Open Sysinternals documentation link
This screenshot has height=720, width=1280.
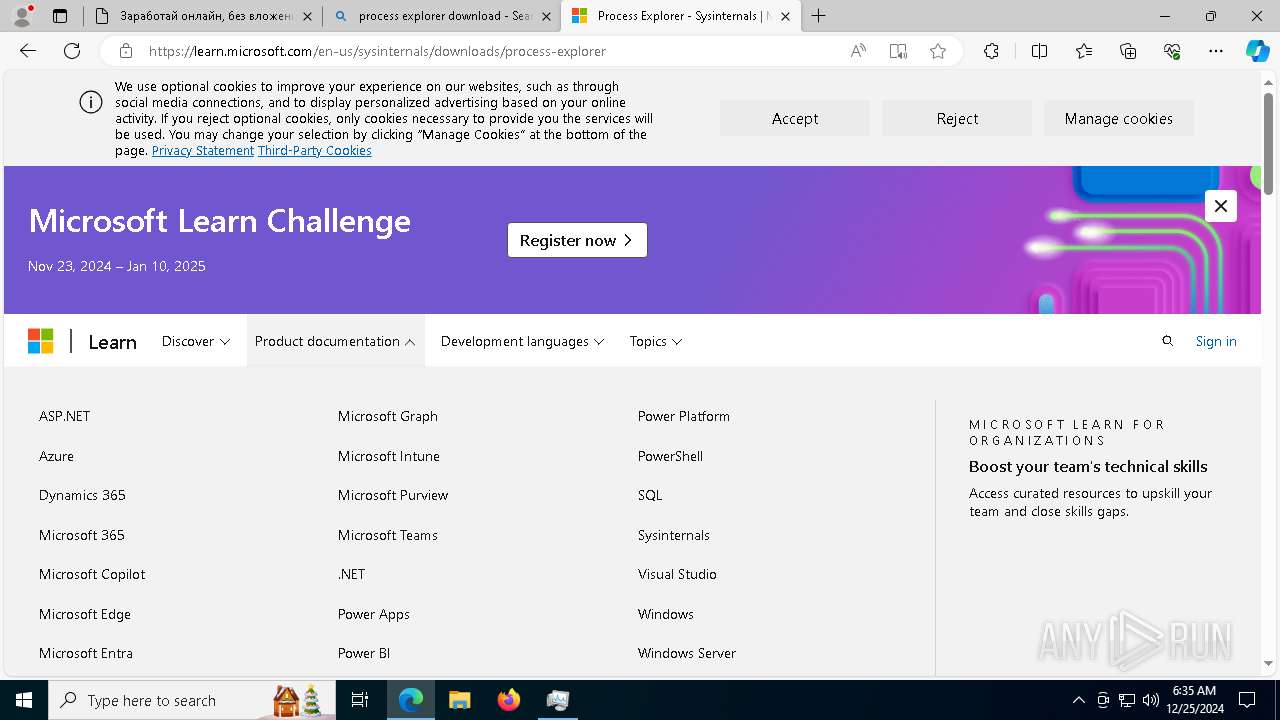(x=674, y=535)
